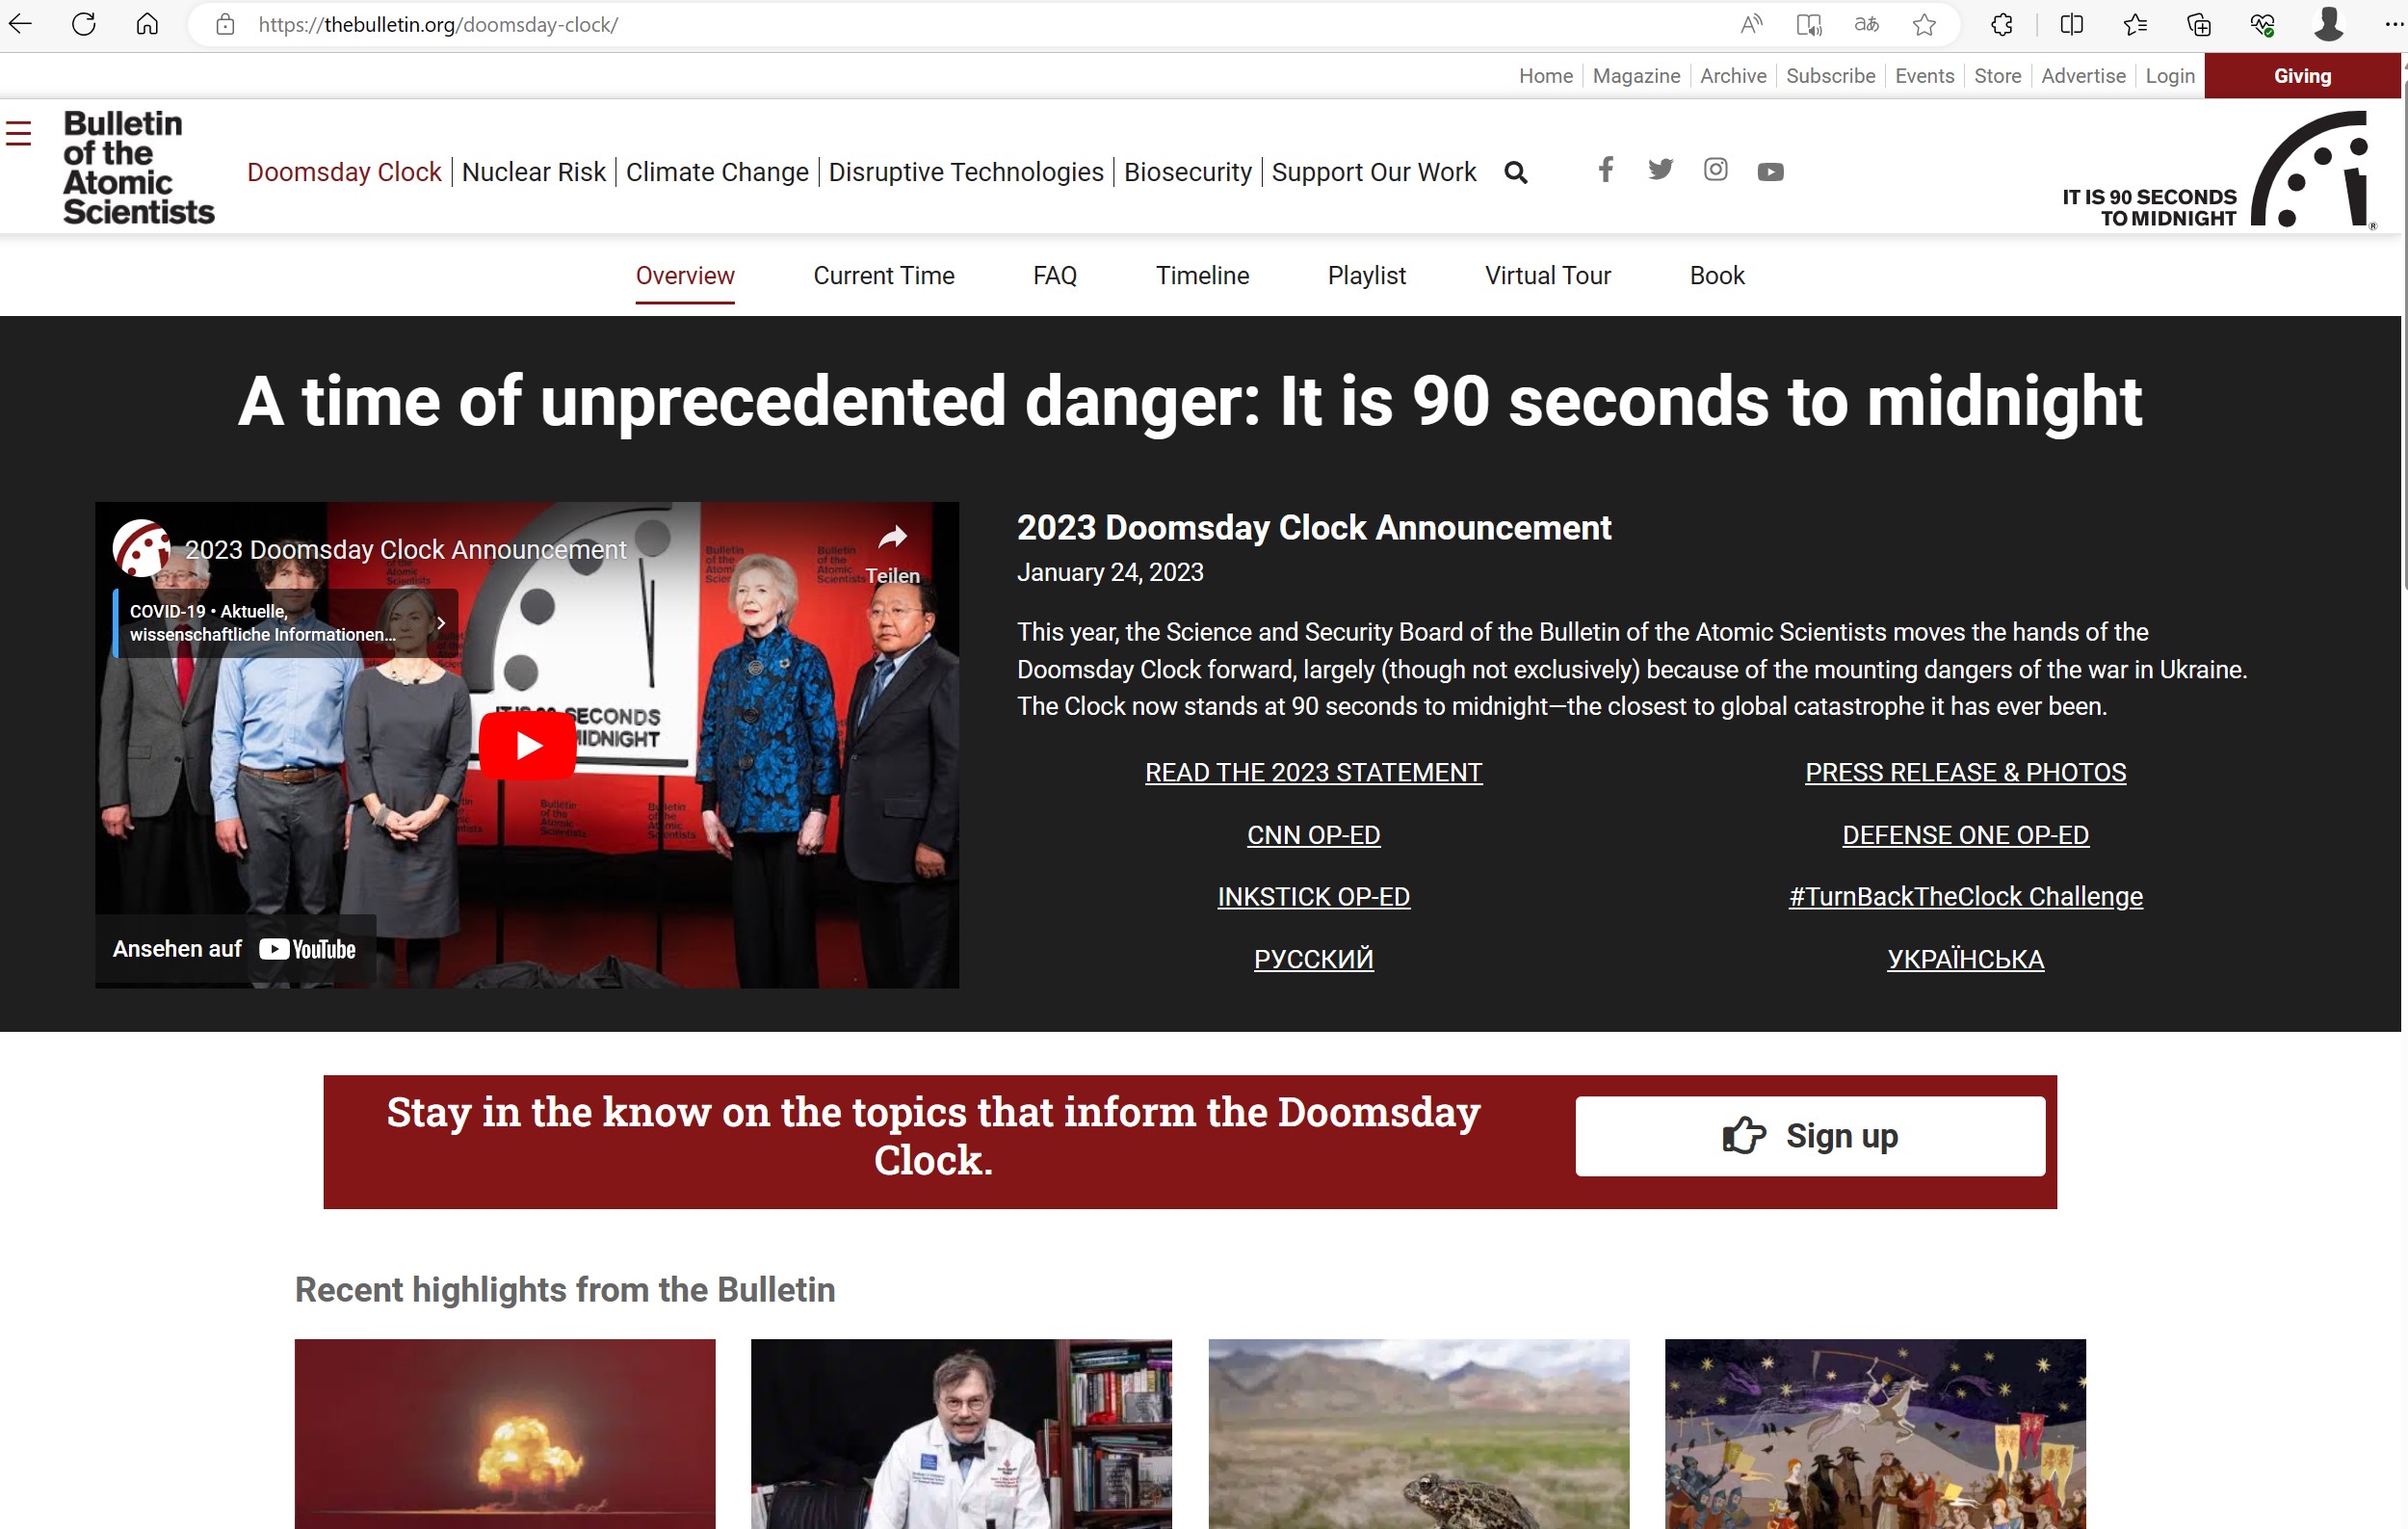This screenshot has width=2408, height=1529.
Task: Click the red Giving button
Action: tap(2302, 76)
